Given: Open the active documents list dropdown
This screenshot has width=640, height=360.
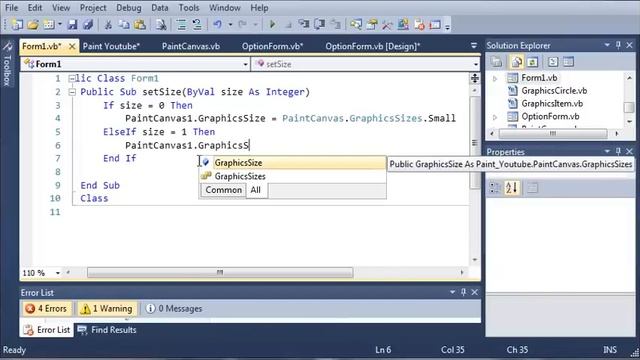Looking at the screenshot, I should (x=473, y=46).
